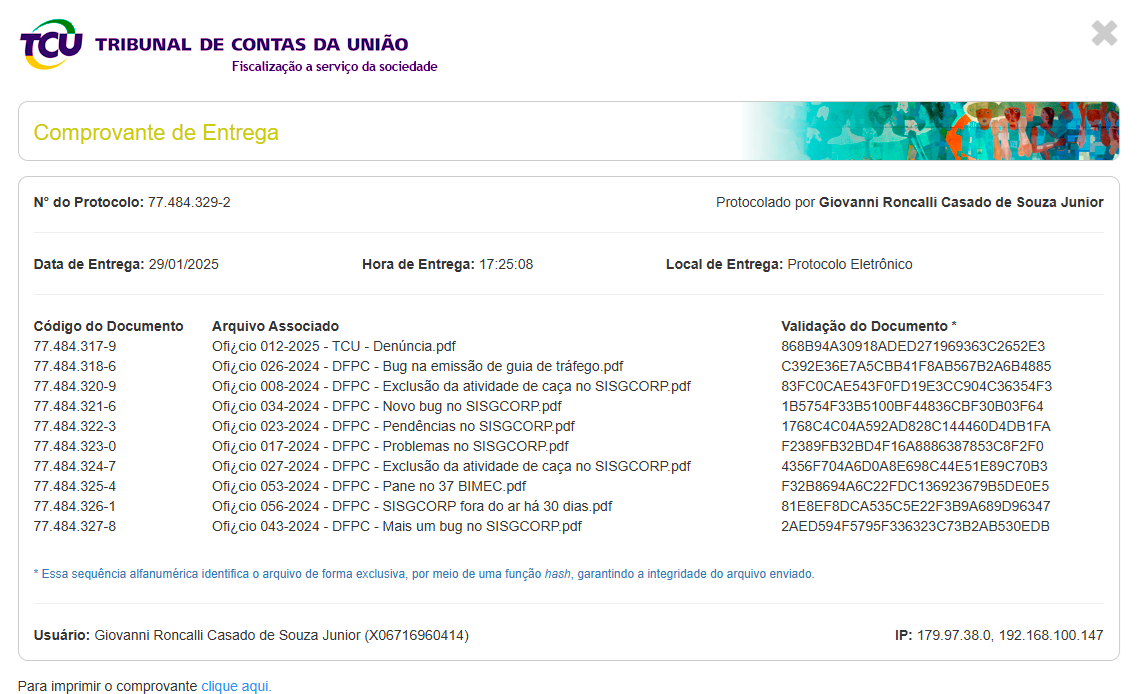The width and height of the screenshot is (1137, 694).
Task: Select delivery time 17:25:08
Action: point(506,265)
